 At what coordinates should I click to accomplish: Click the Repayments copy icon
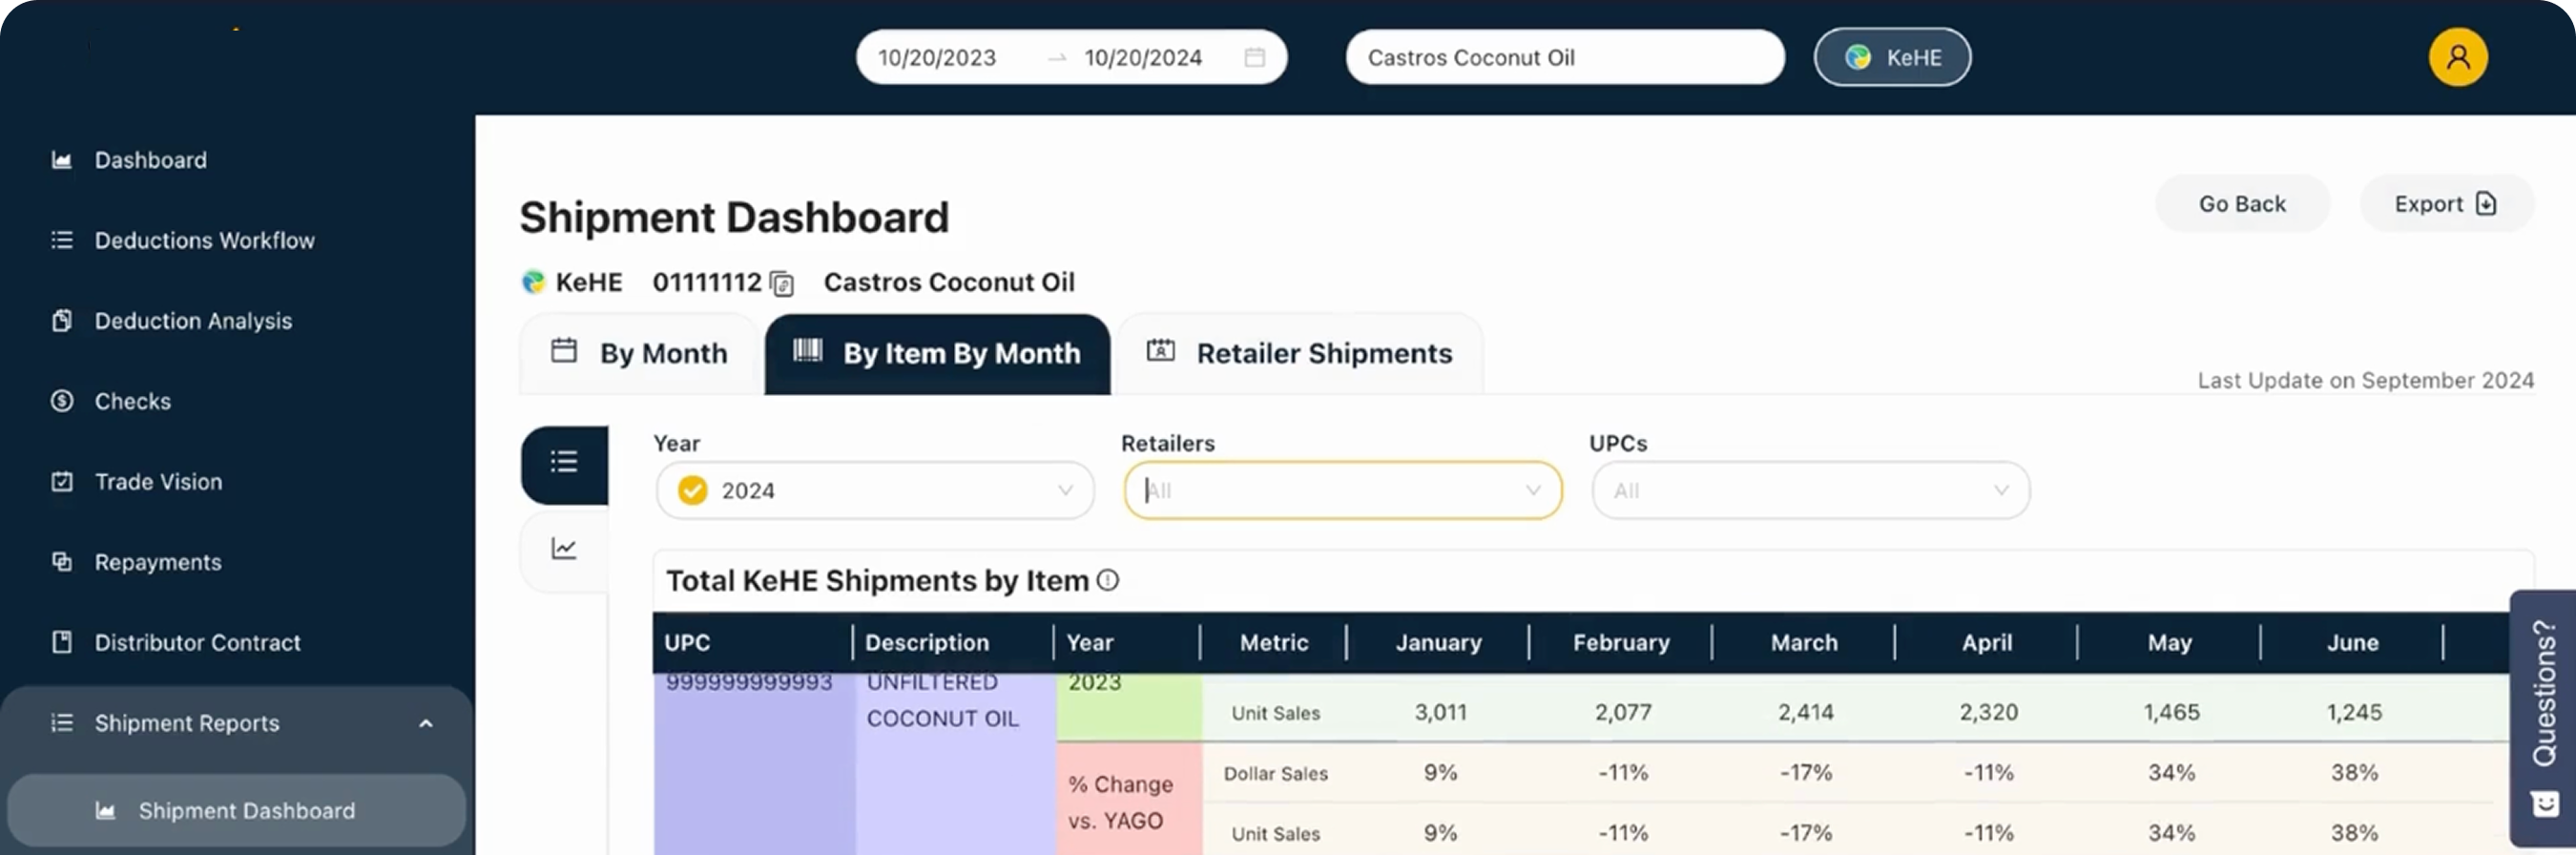pyautogui.click(x=62, y=562)
